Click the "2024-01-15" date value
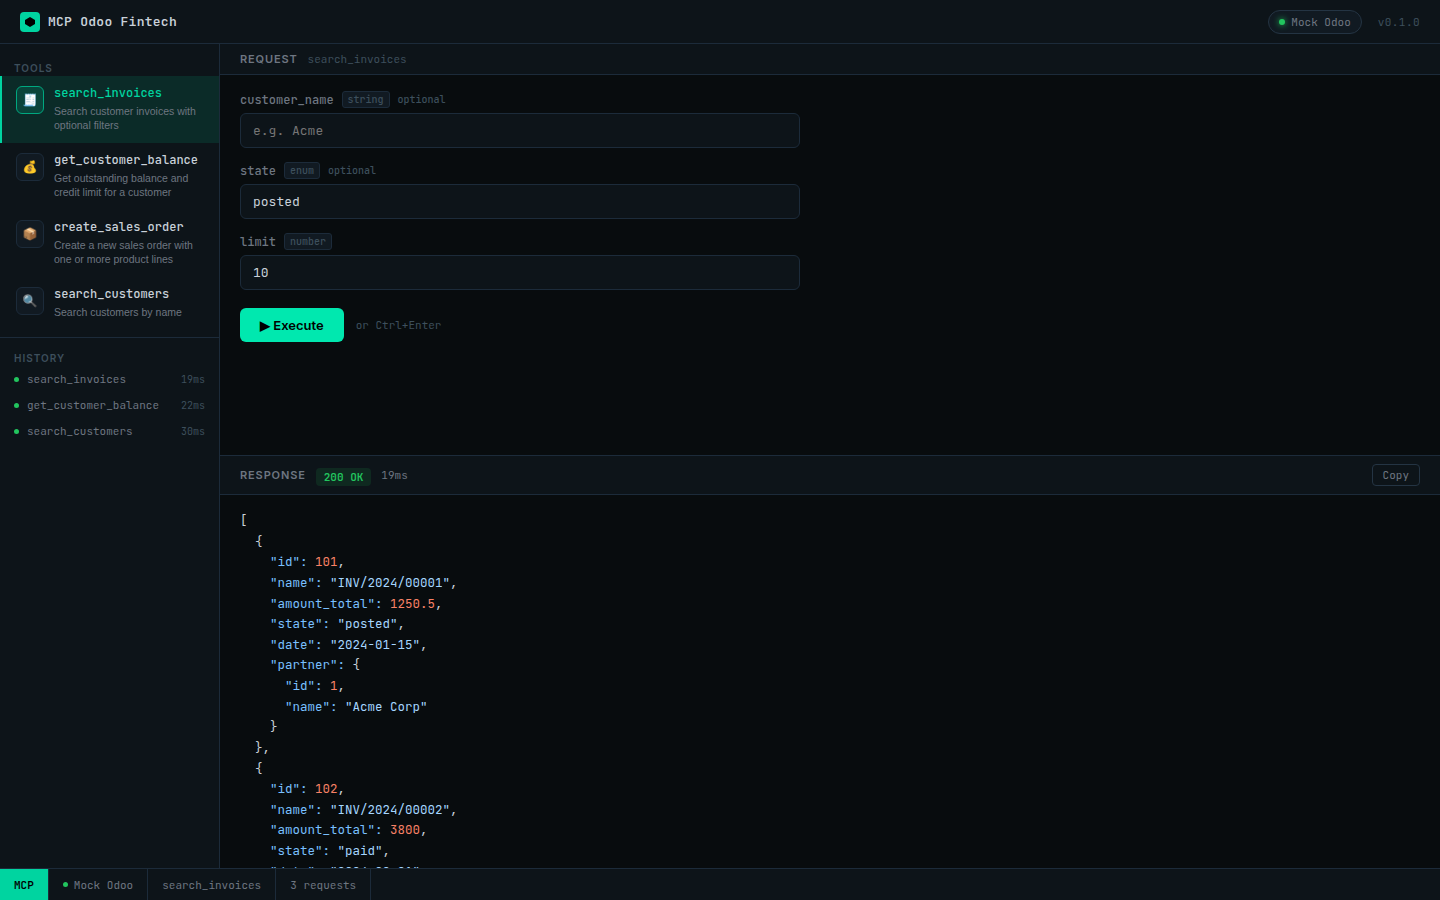Viewport: 1440px width, 900px height. tap(375, 645)
